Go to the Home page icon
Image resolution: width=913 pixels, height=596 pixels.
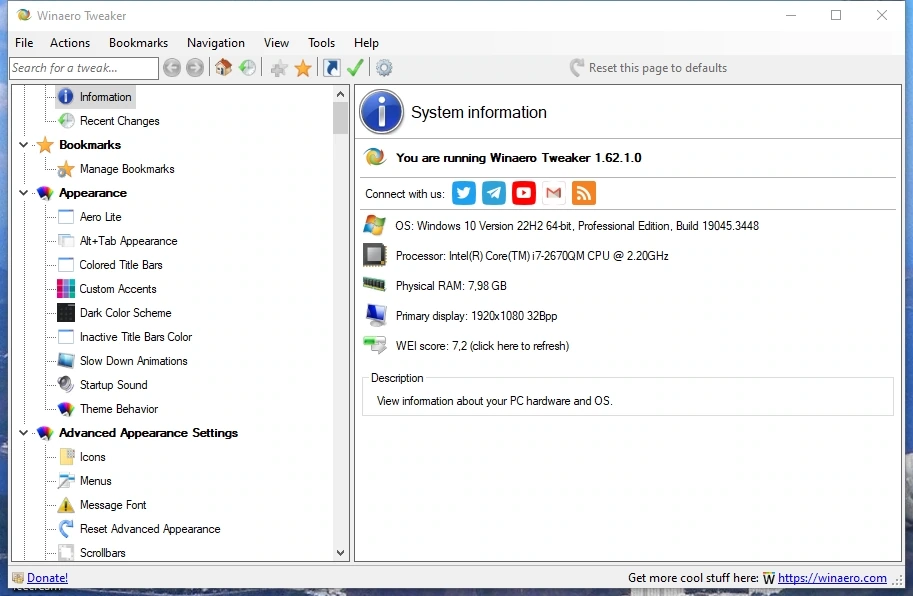(x=224, y=68)
